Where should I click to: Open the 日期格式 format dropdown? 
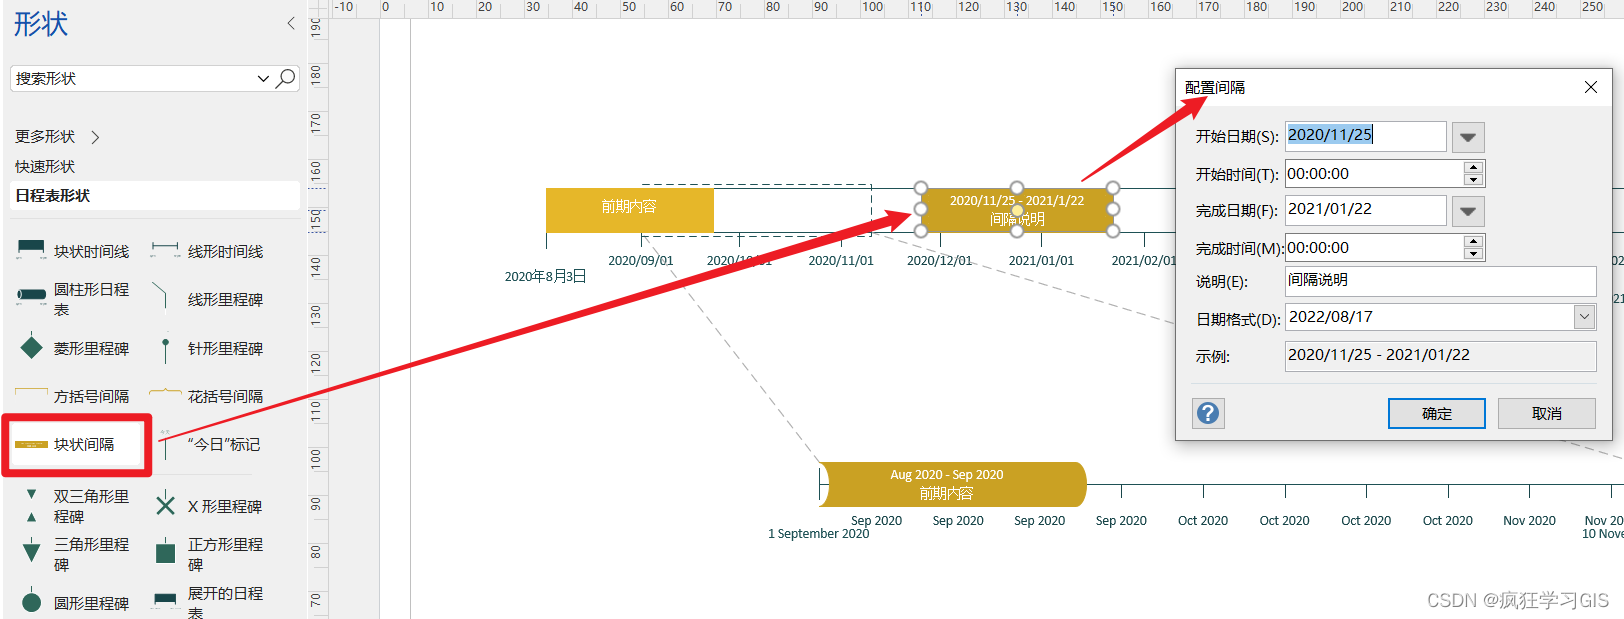(x=1584, y=317)
